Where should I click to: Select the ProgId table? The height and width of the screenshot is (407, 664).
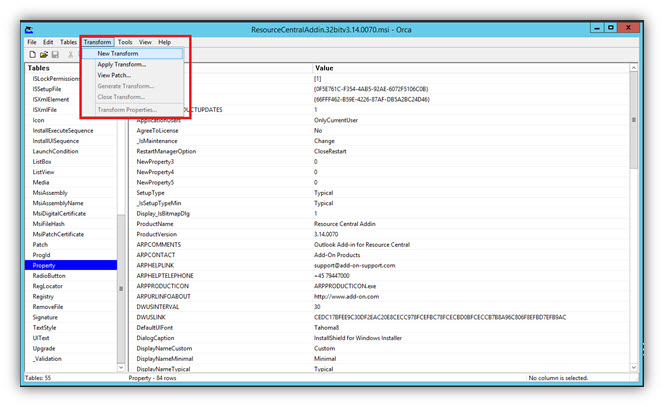(x=41, y=255)
